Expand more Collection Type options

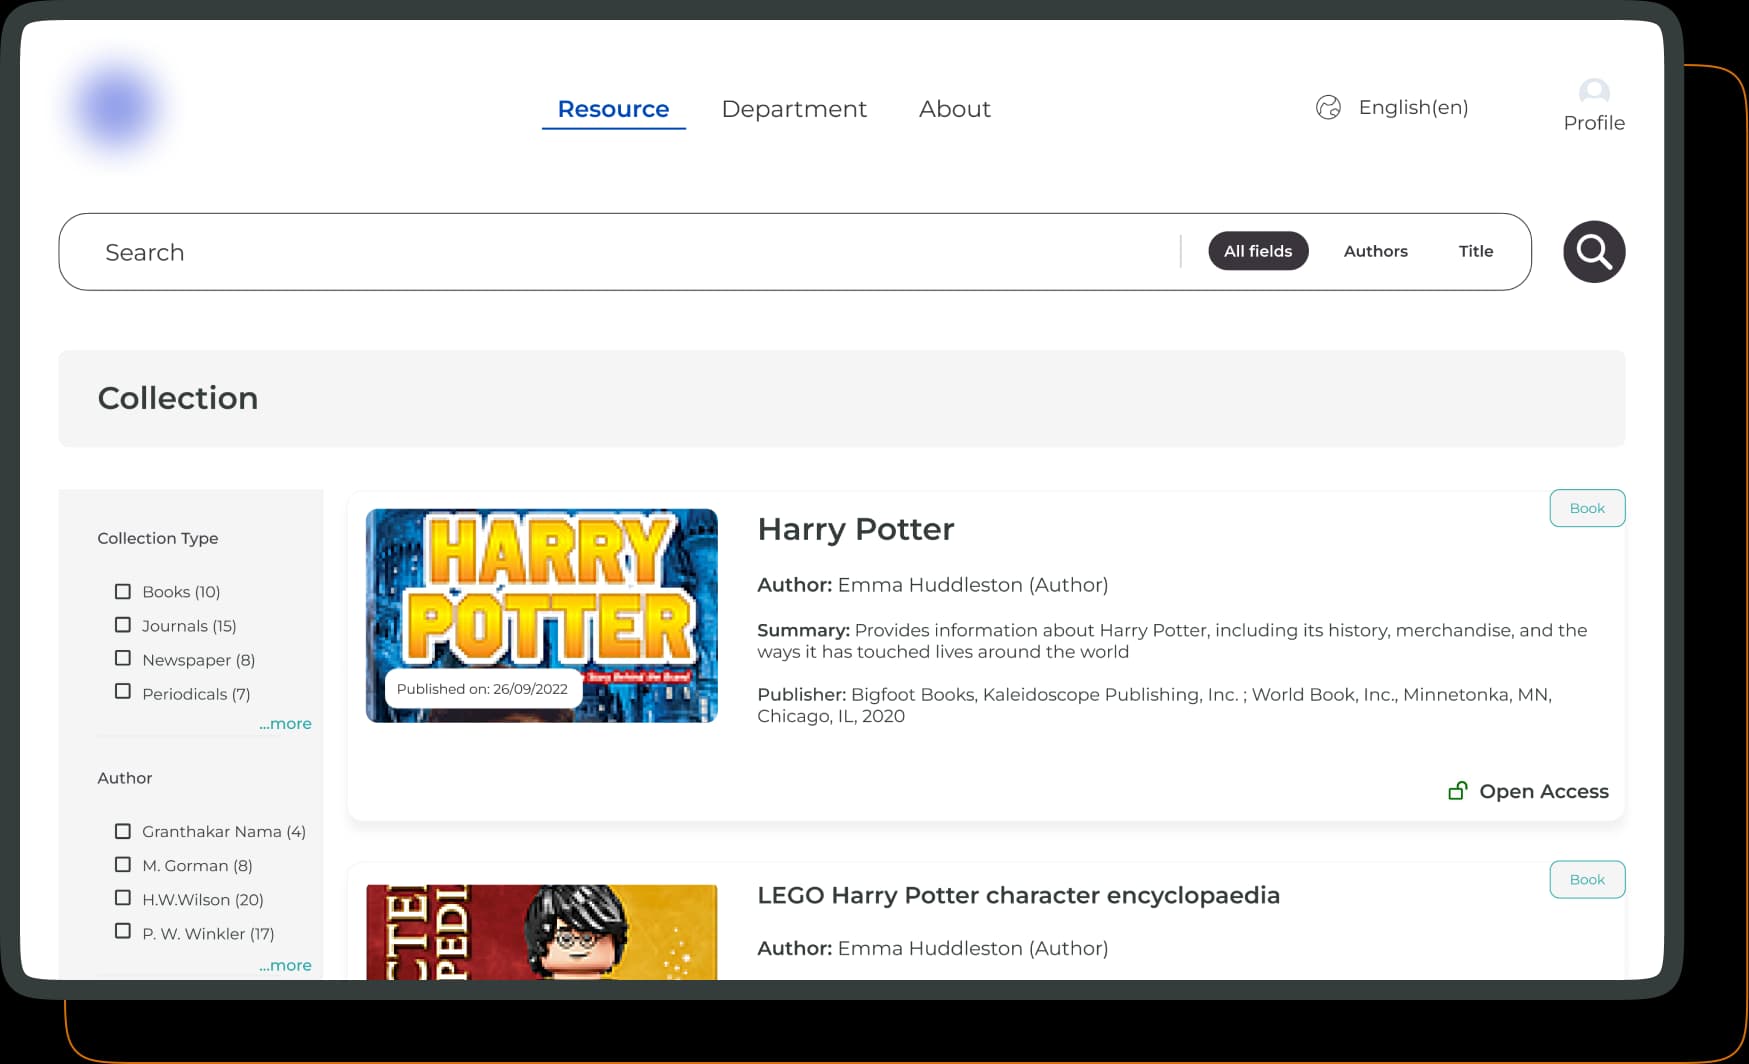[285, 723]
